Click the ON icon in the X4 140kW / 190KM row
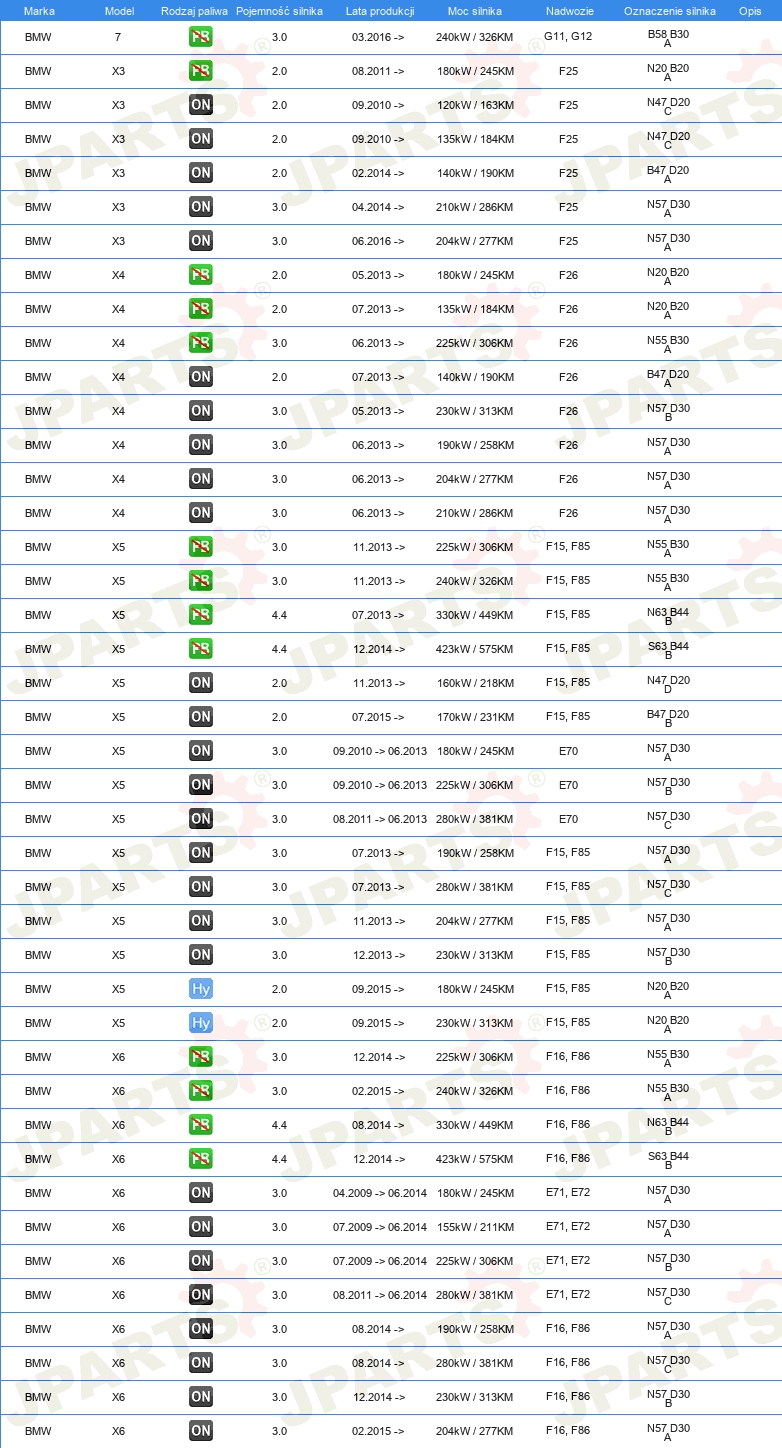Image resolution: width=782 pixels, height=1448 pixels. coord(201,377)
